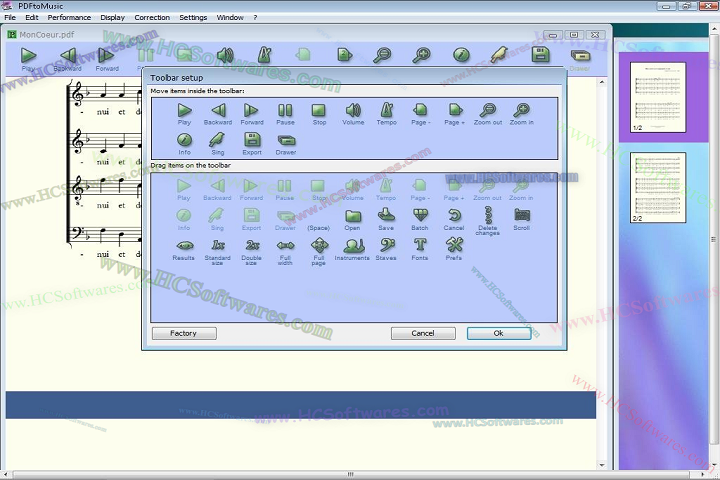720x480 pixels.
Task: Click the Drawer icon in main toolbar
Action: pyautogui.click(x=580, y=56)
